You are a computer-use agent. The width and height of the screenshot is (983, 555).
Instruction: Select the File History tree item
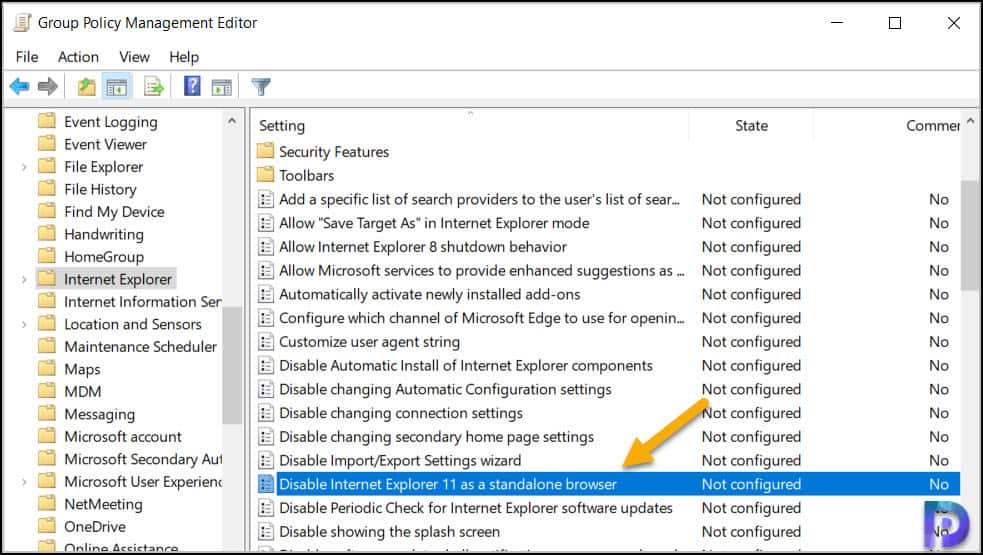click(x=100, y=189)
